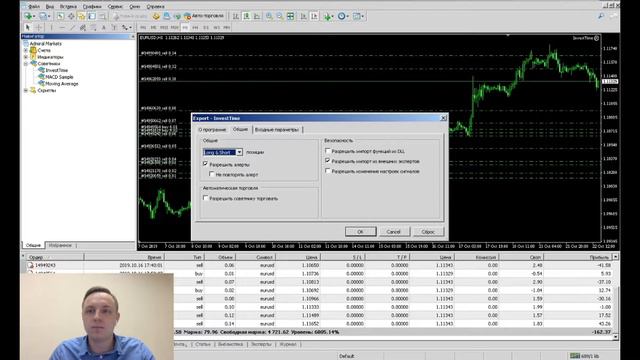This screenshot has width=640, height=360.
Task: Open the Графики menu
Action: point(92,7)
